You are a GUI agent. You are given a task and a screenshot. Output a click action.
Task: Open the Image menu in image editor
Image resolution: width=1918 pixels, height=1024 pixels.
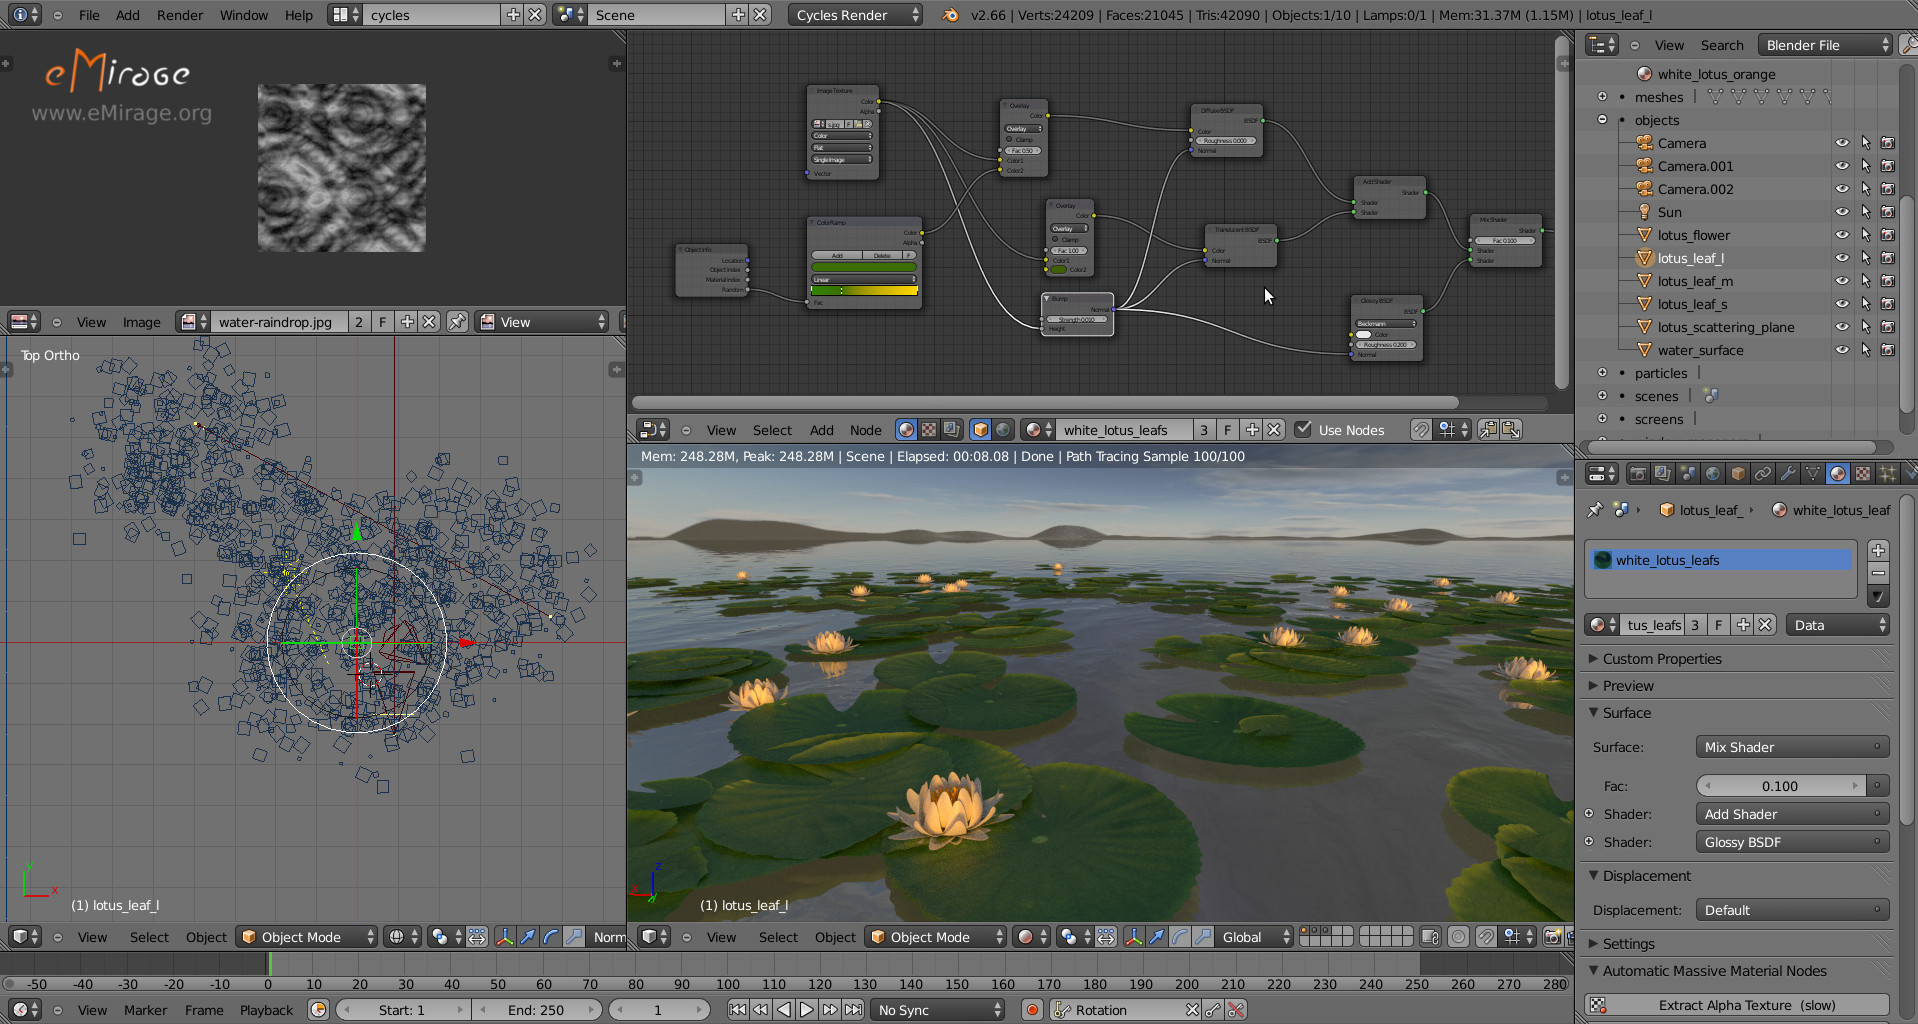tap(141, 322)
